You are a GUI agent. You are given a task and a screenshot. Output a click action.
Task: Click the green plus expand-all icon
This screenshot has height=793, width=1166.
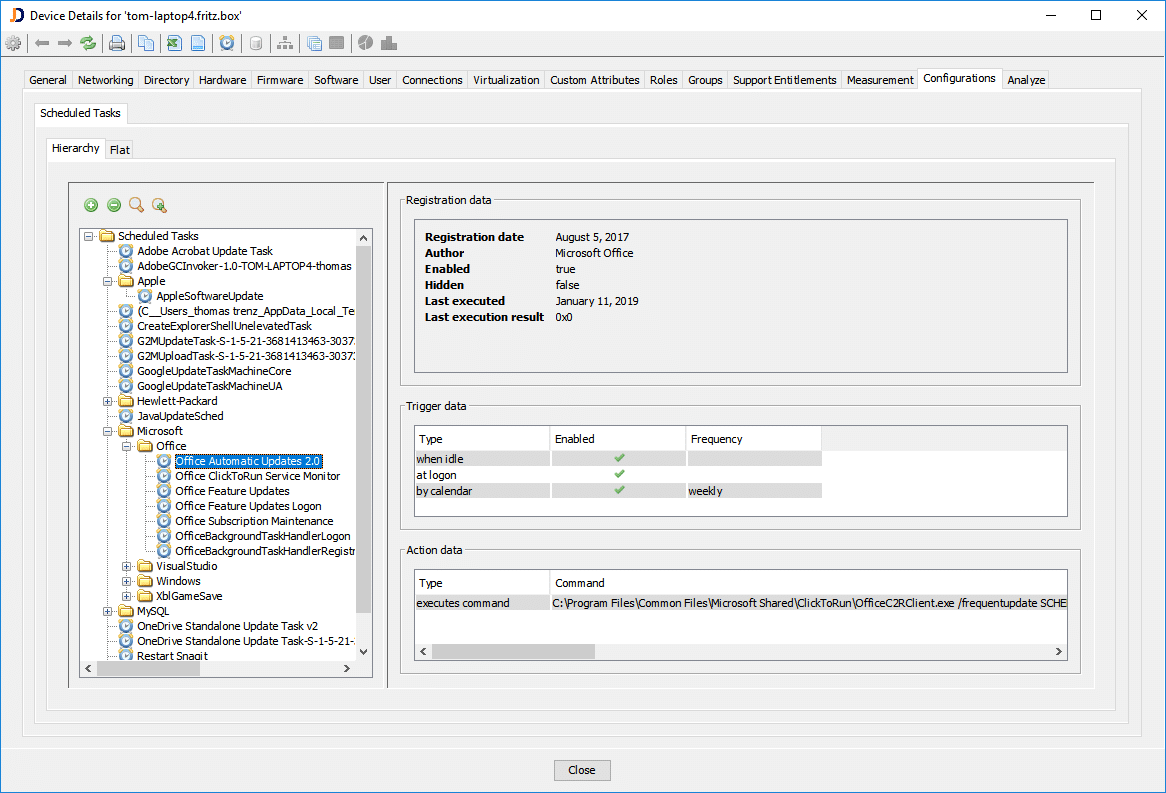pyautogui.click(x=91, y=205)
